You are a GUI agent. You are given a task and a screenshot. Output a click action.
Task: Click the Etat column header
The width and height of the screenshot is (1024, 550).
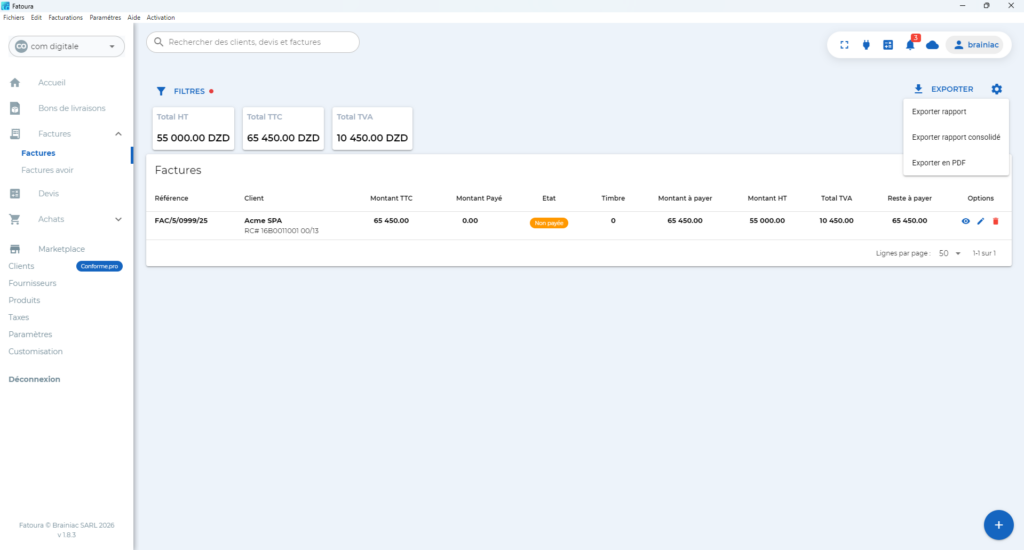tap(549, 199)
